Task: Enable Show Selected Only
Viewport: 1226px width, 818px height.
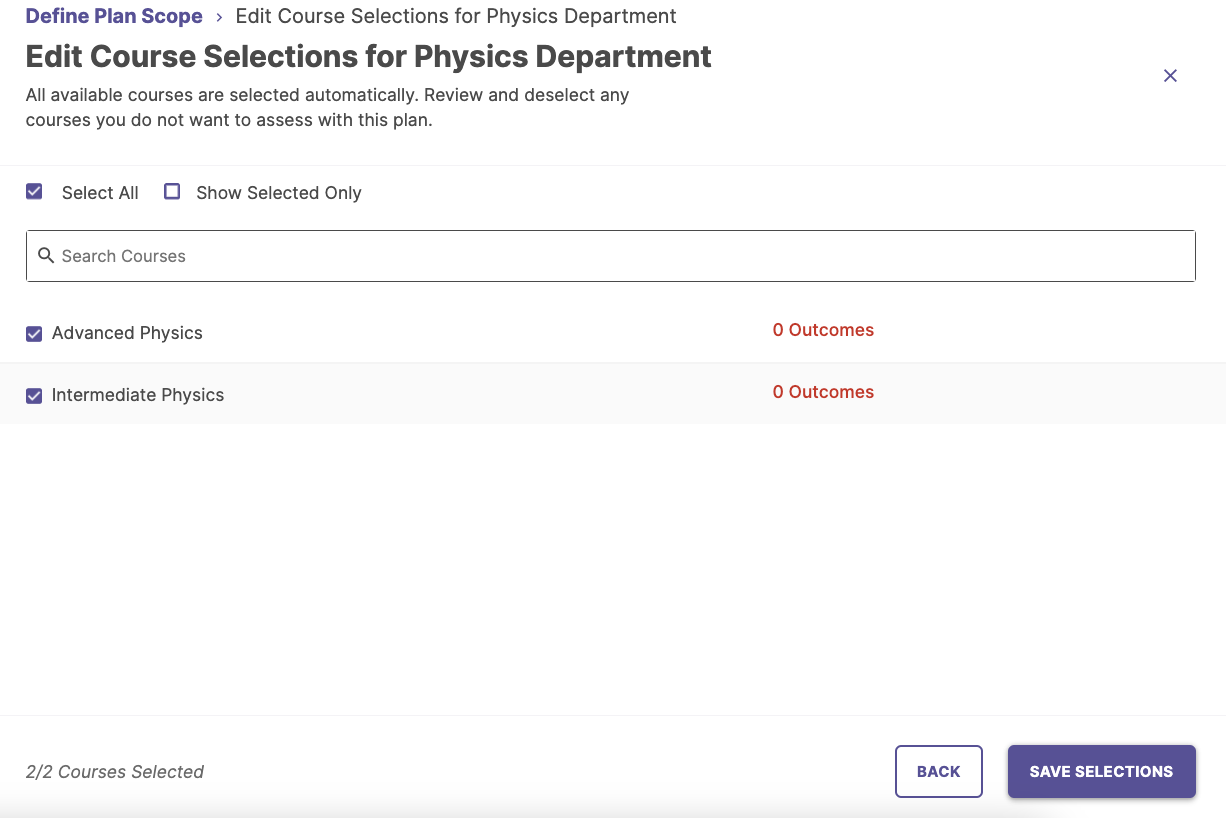Action: (x=171, y=191)
